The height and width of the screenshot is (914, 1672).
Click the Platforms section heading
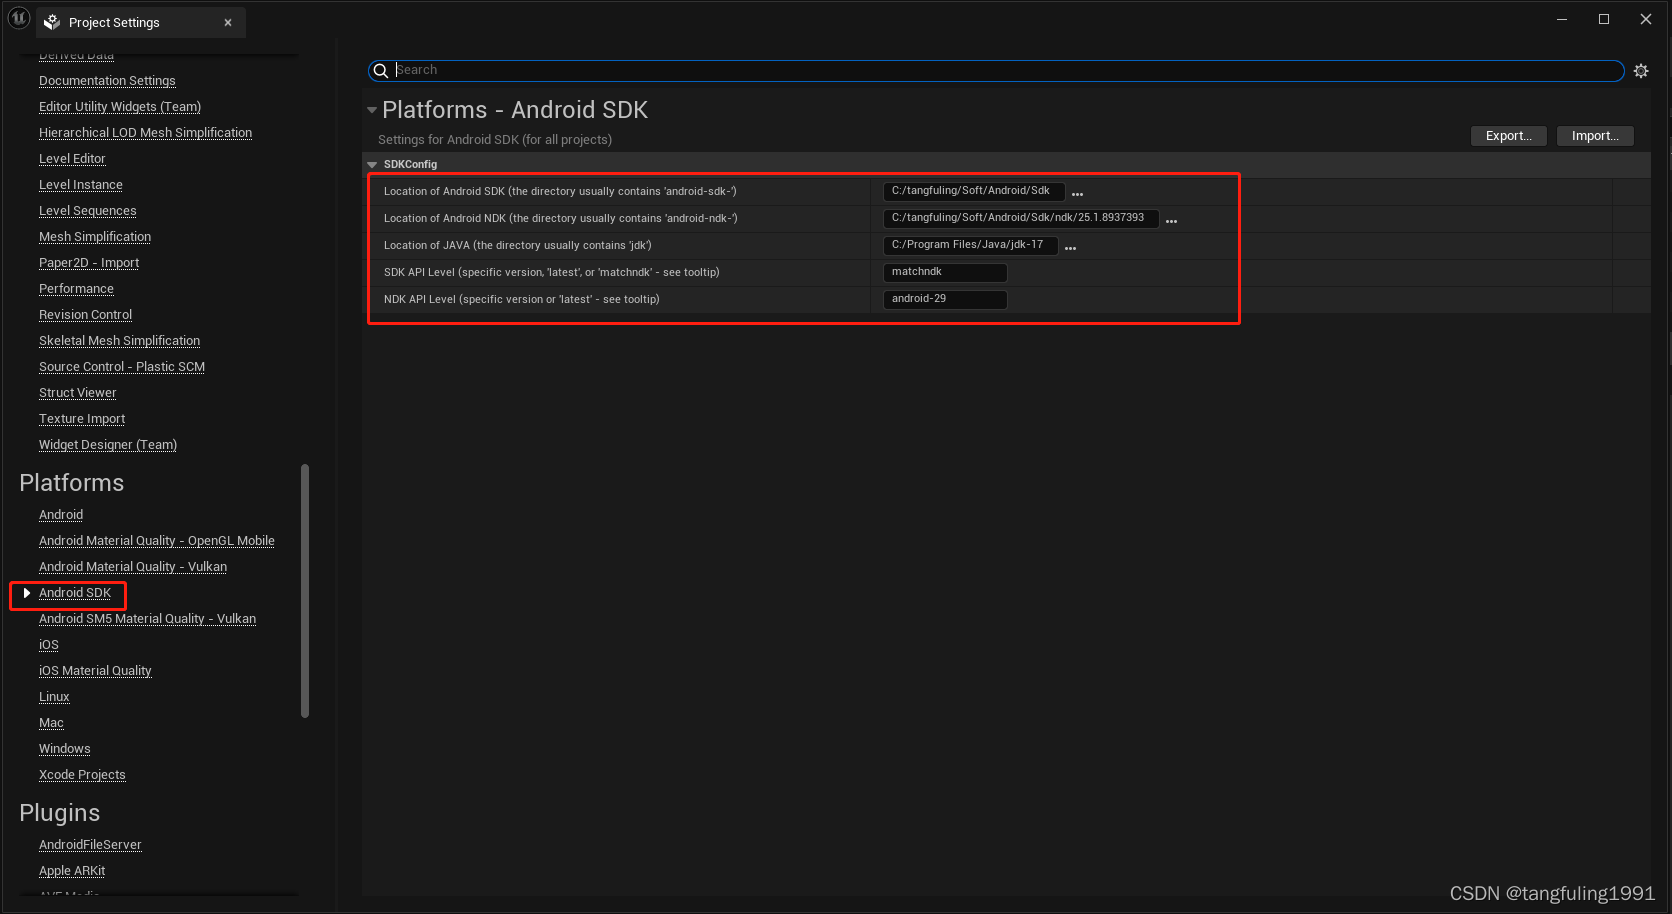point(72,483)
